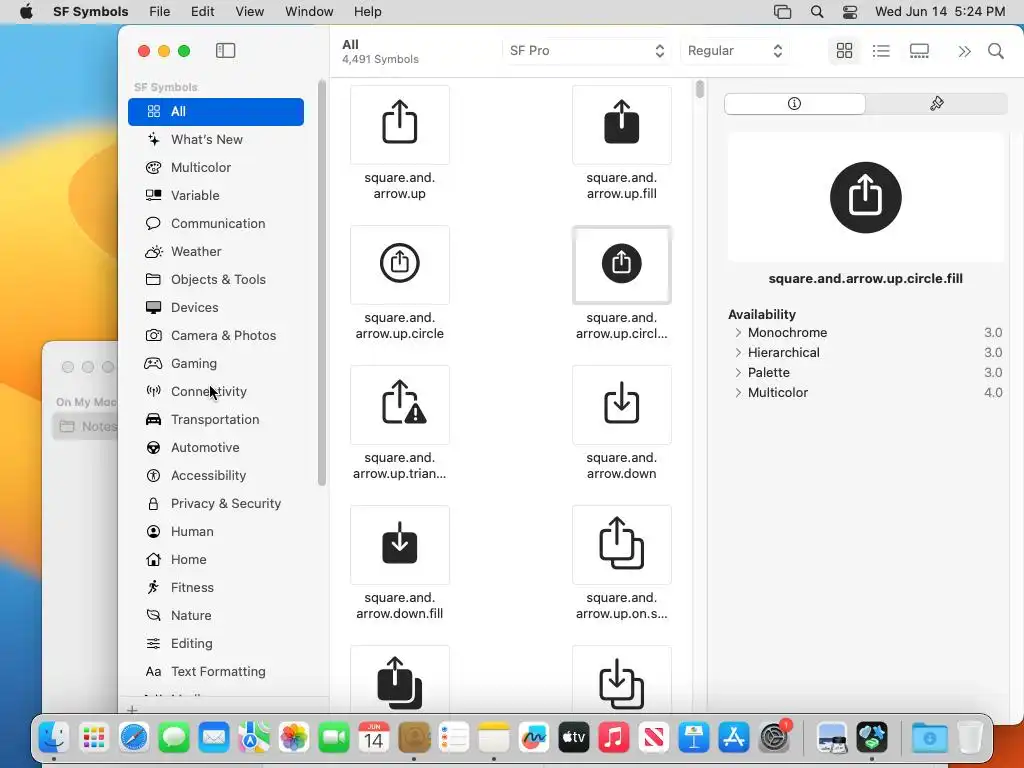This screenshot has width=1024, height=768.
Task: Select the All category
Action: tap(216, 112)
